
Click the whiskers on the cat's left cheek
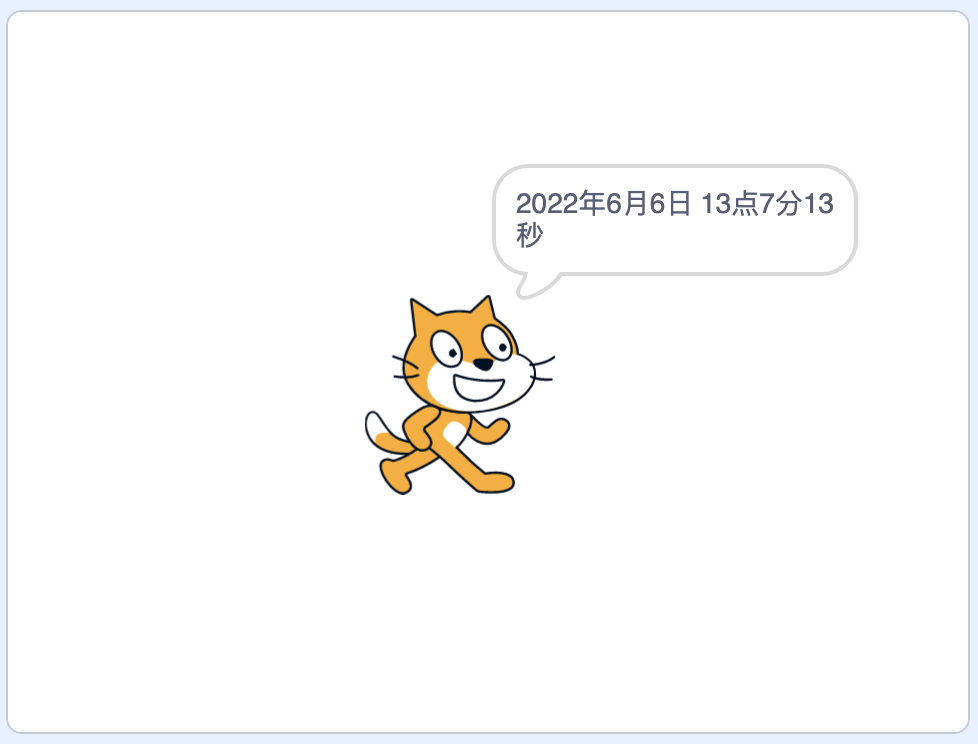405,367
